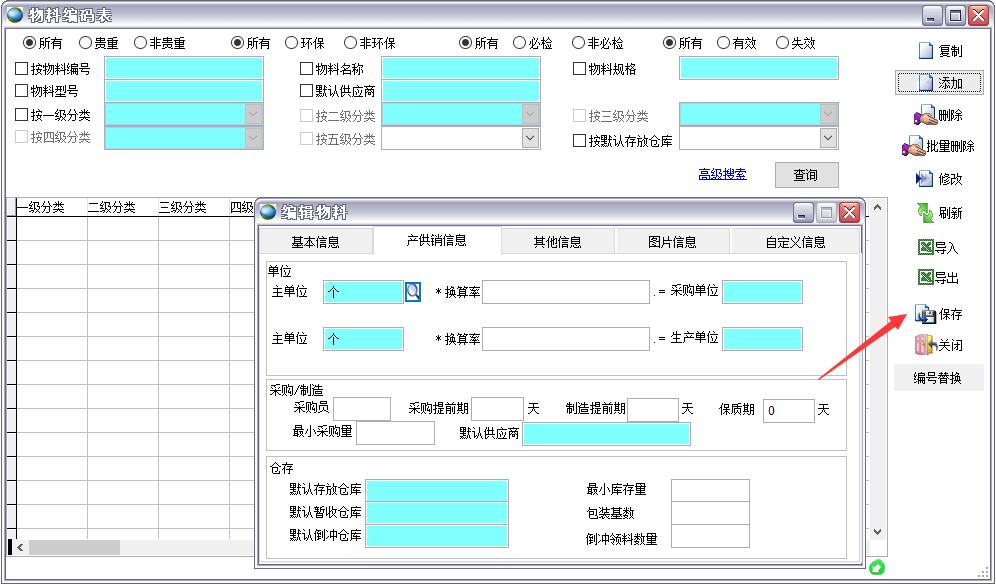Click the 查询 query button

[x=806, y=174]
